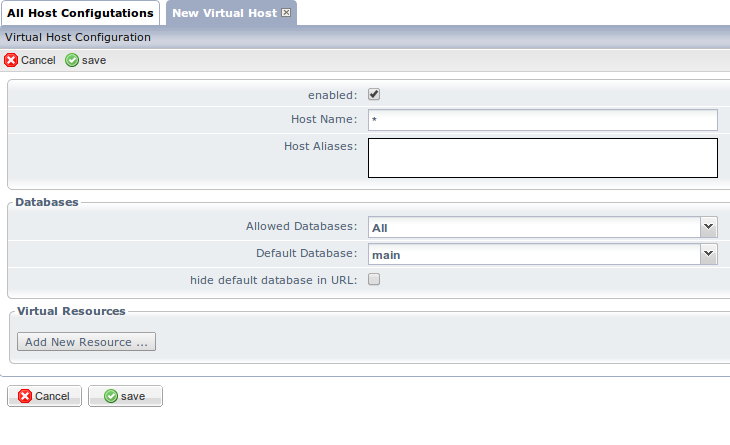Switch to All Host Configurations tab
This screenshot has height=445, width=730.
[x=80, y=13]
